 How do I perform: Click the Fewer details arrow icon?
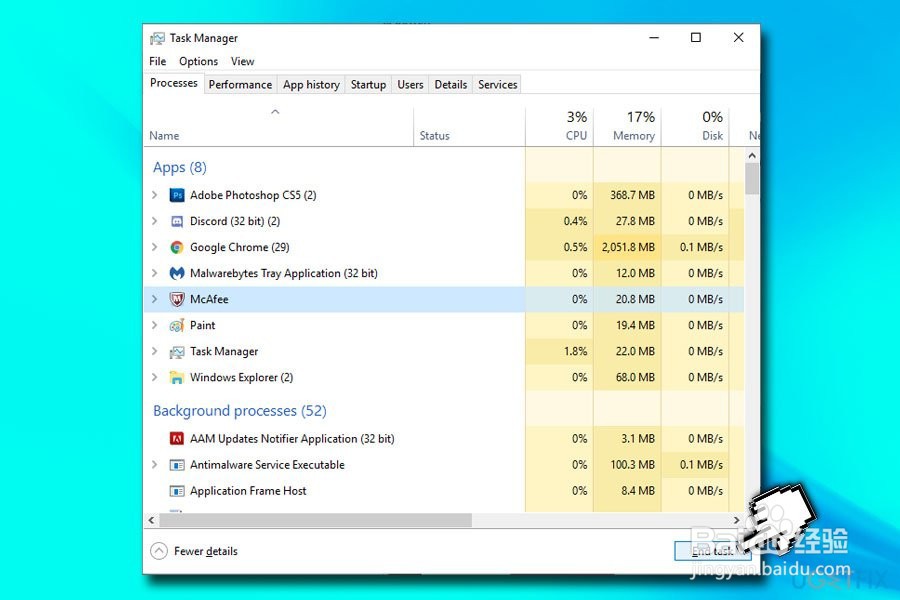click(x=159, y=551)
